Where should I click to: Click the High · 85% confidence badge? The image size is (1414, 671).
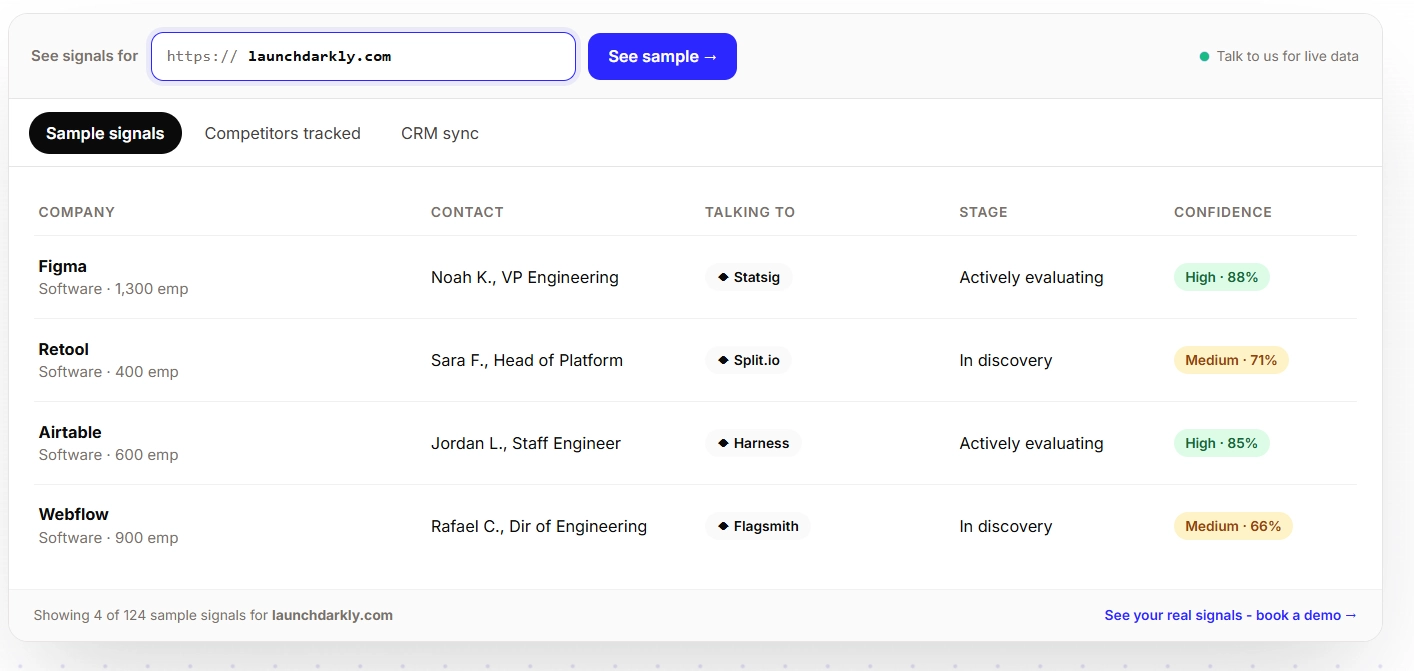coord(1222,443)
